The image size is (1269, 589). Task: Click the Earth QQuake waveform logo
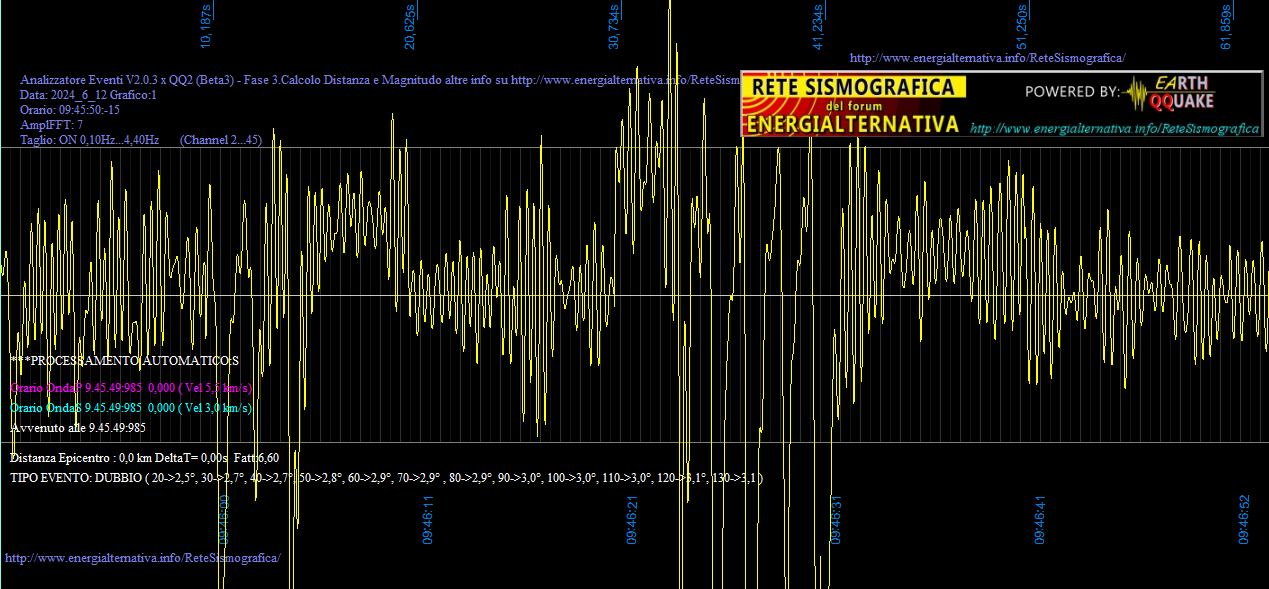(x=1167, y=92)
